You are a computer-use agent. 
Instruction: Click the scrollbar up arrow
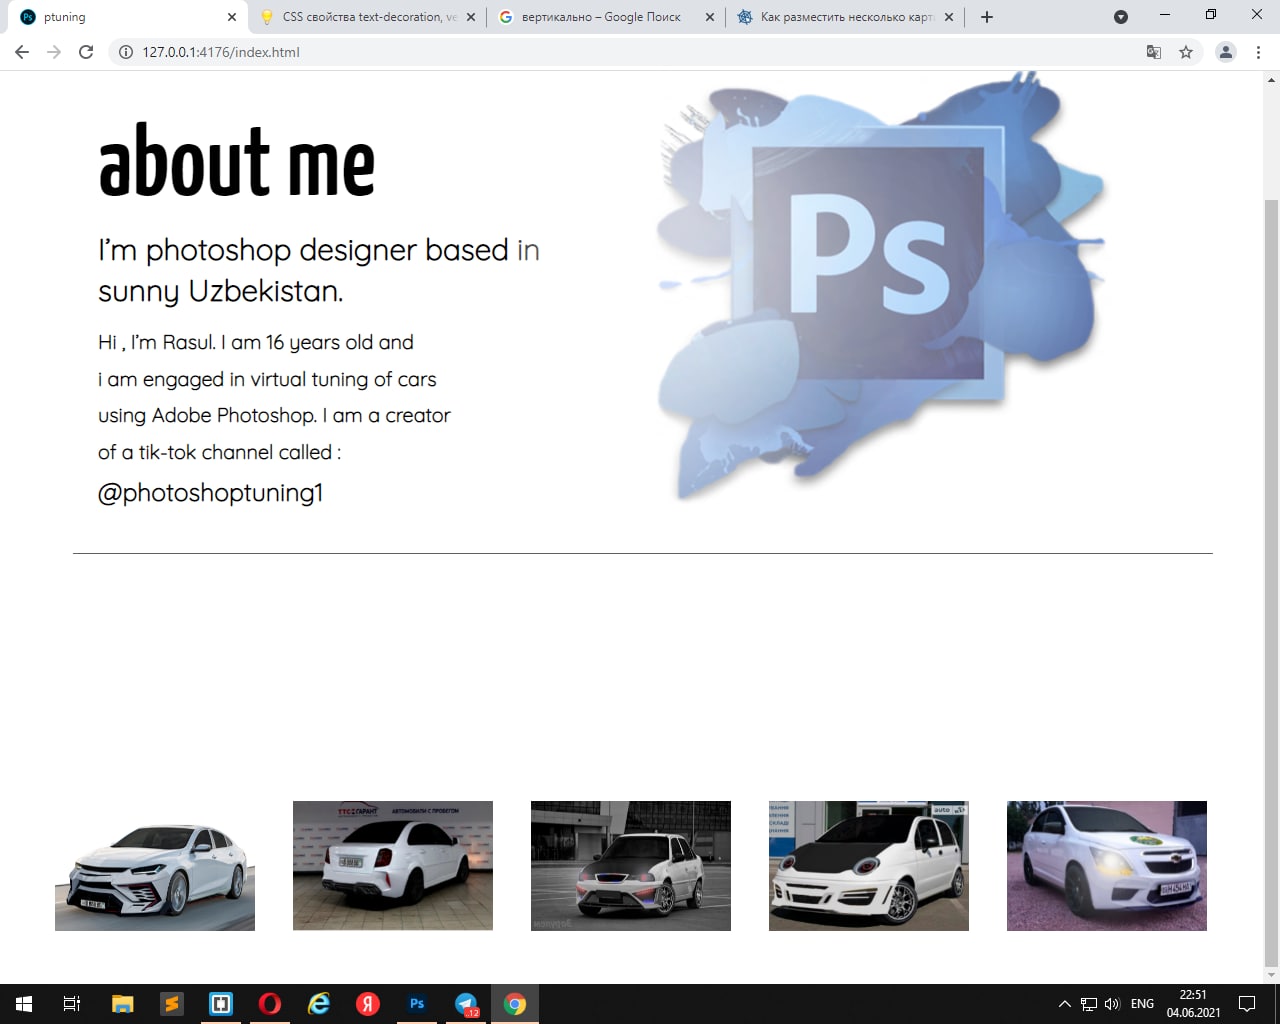pos(1271,79)
